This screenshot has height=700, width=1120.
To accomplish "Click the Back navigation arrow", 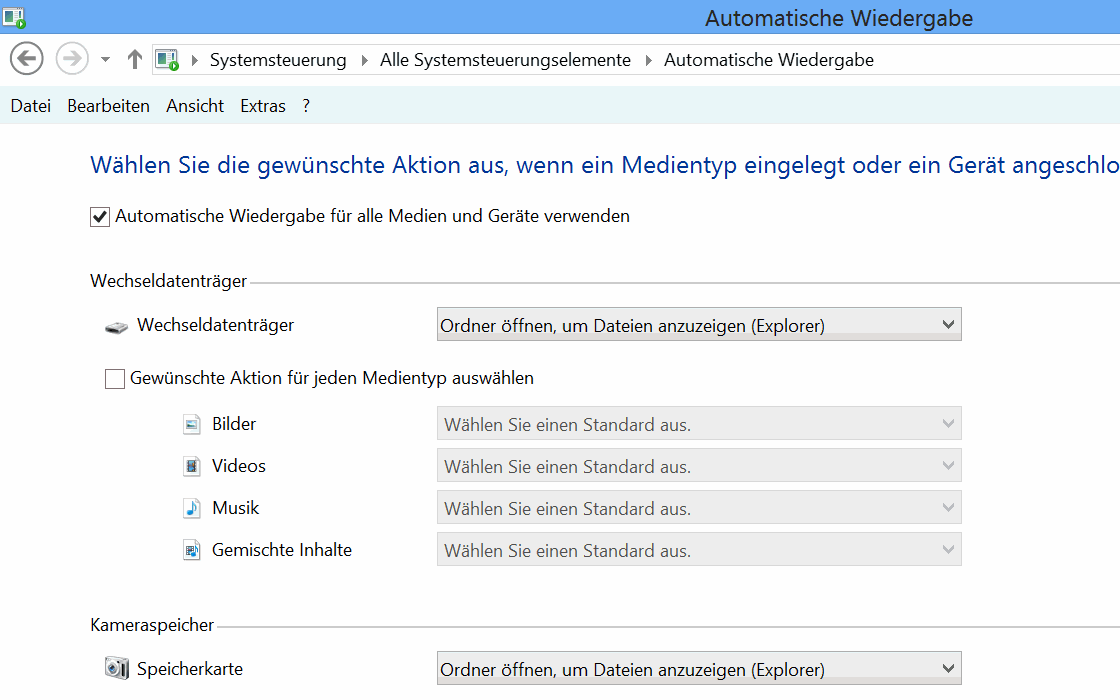I will click(x=27, y=59).
